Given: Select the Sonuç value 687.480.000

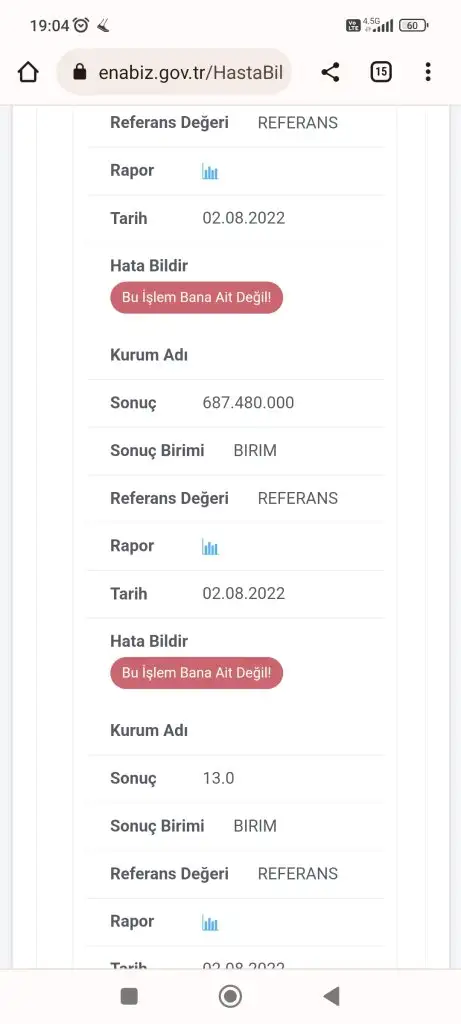Looking at the screenshot, I should (x=248, y=403).
